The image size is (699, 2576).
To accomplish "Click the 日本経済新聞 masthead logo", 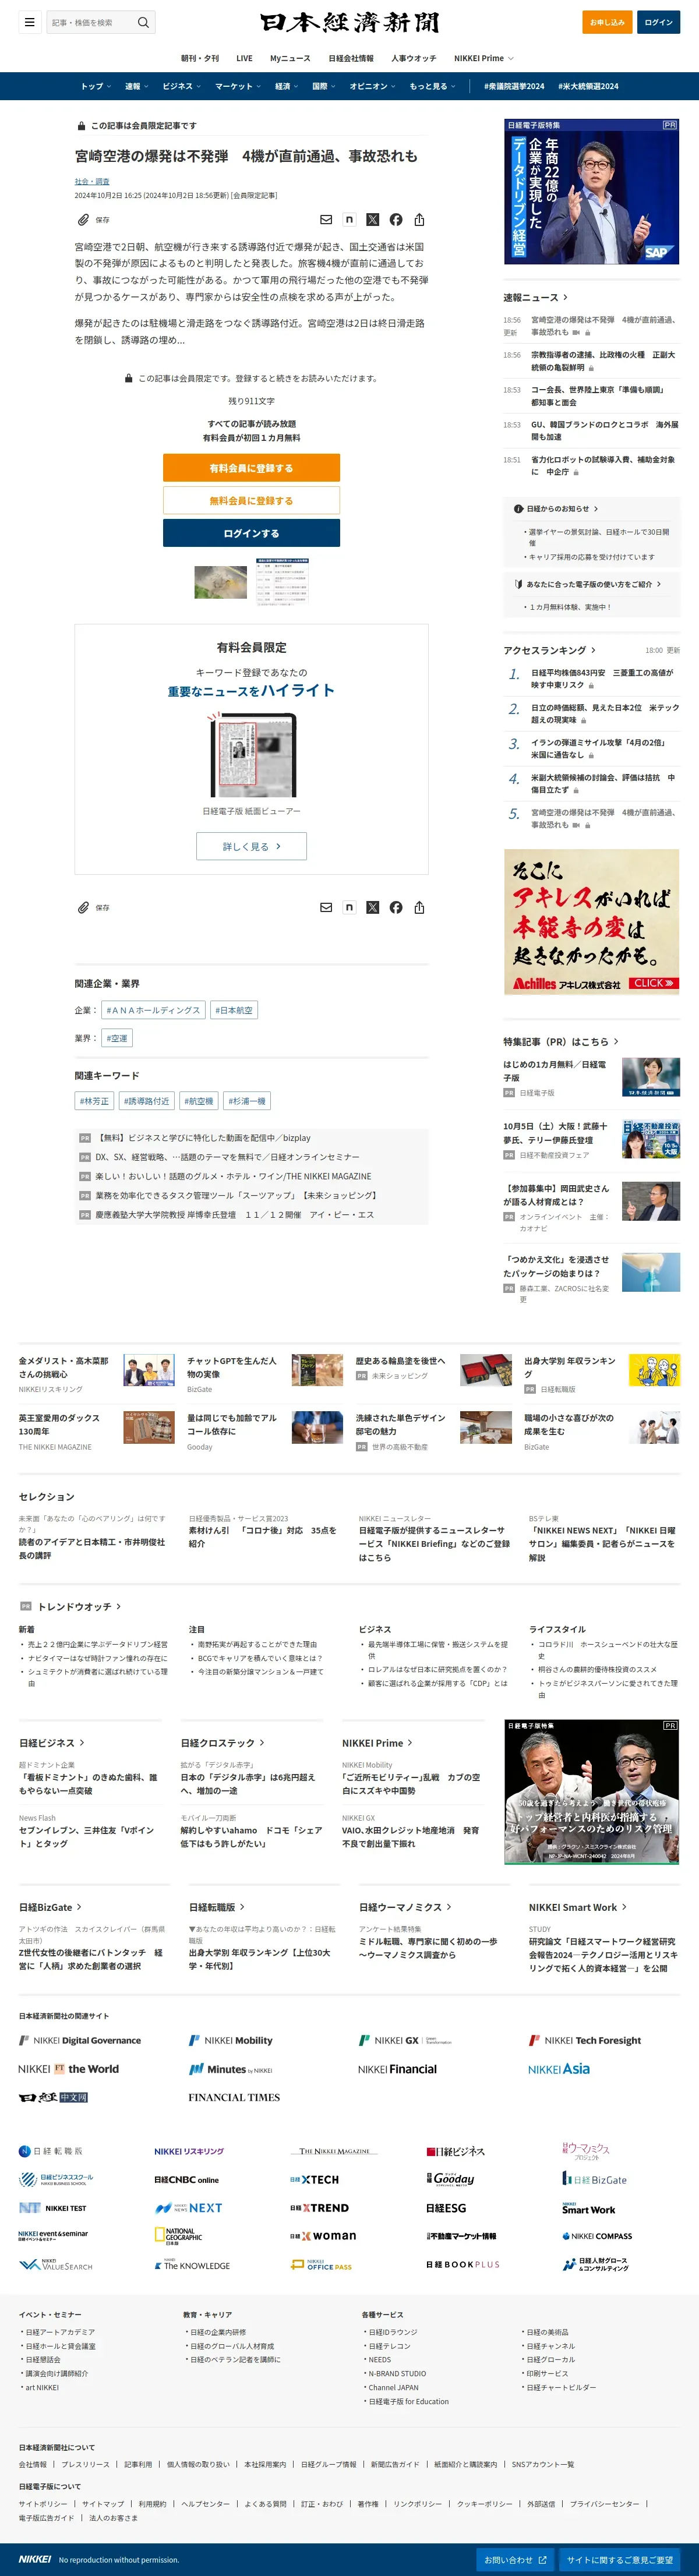I will (x=349, y=22).
